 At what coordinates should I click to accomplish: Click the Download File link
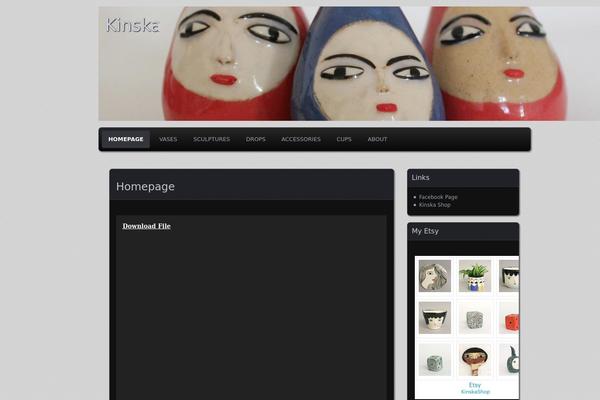[x=147, y=226]
